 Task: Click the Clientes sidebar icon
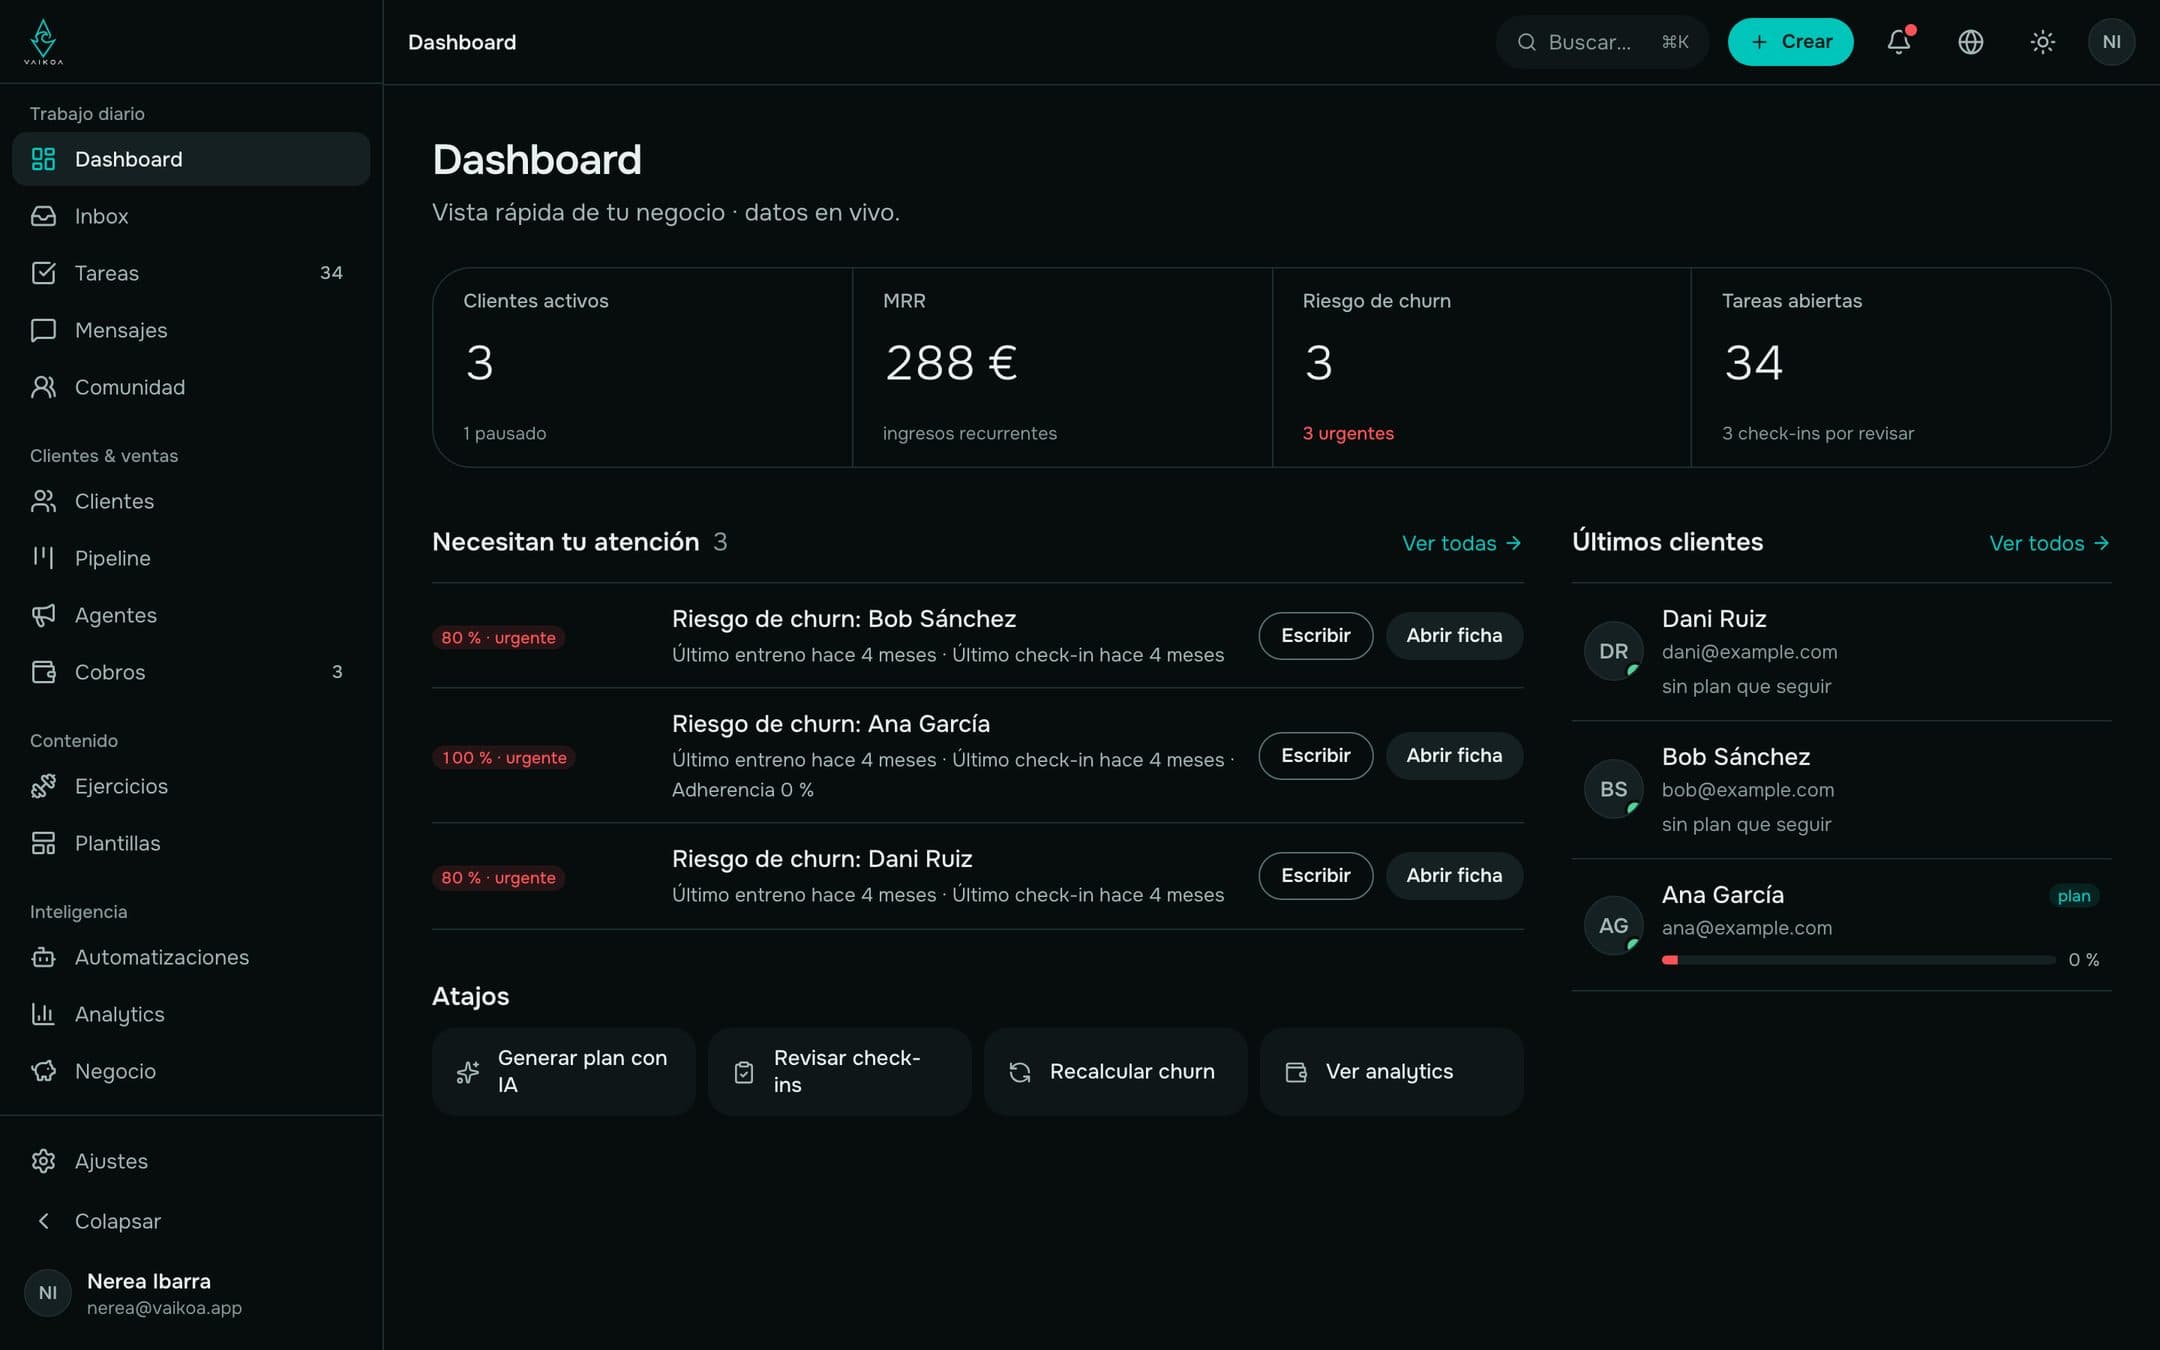[x=43, y=501]
